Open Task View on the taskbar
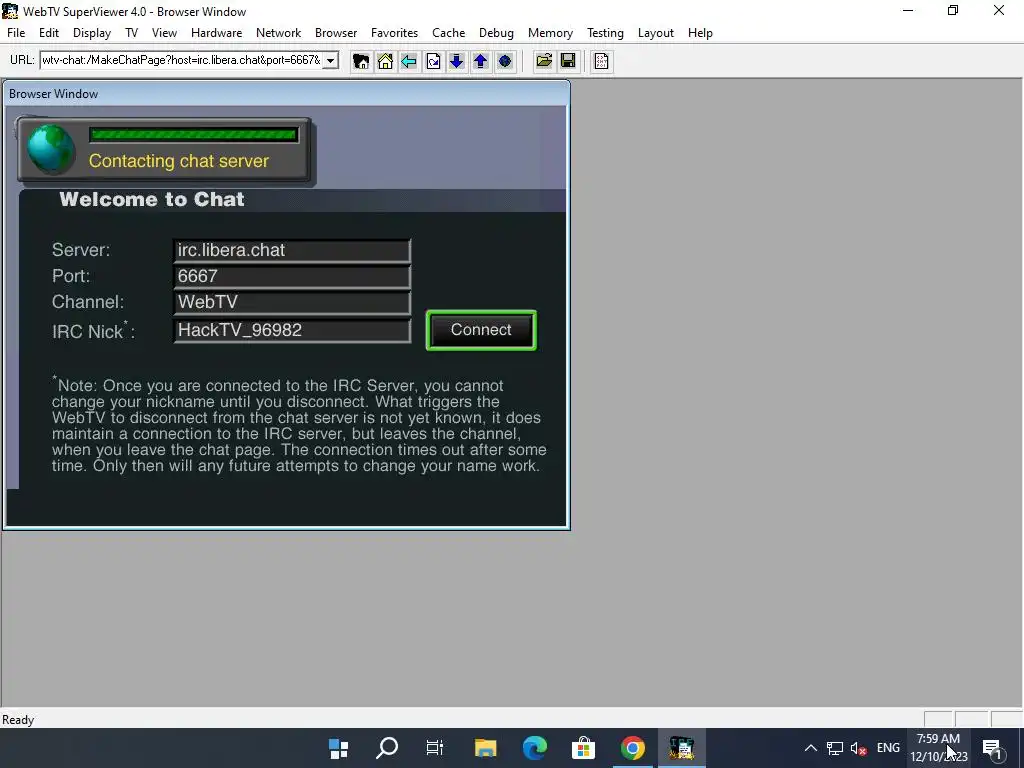1024x768 pixels. [x=435, y=748]
